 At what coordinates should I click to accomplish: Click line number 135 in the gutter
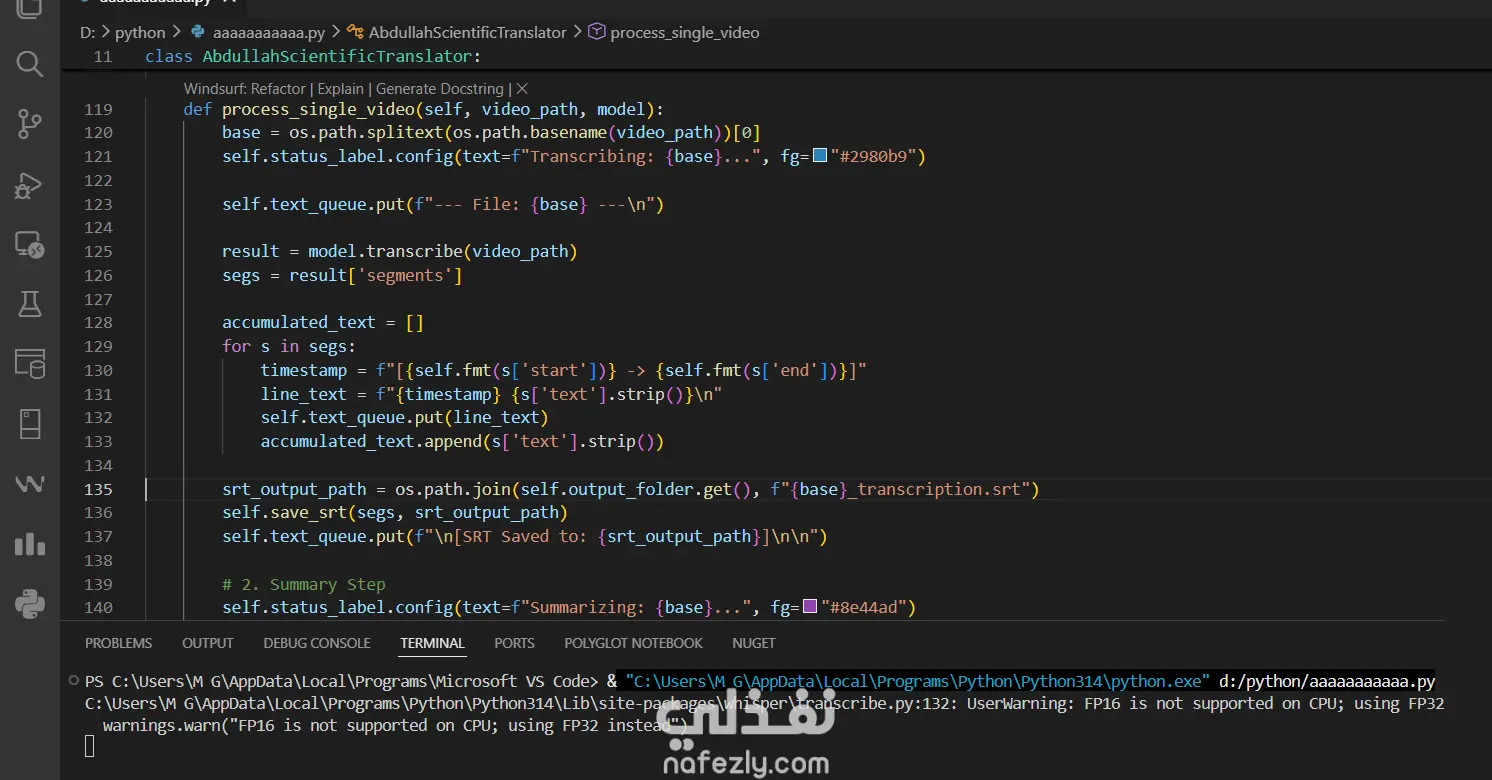(x=98, y=489)
